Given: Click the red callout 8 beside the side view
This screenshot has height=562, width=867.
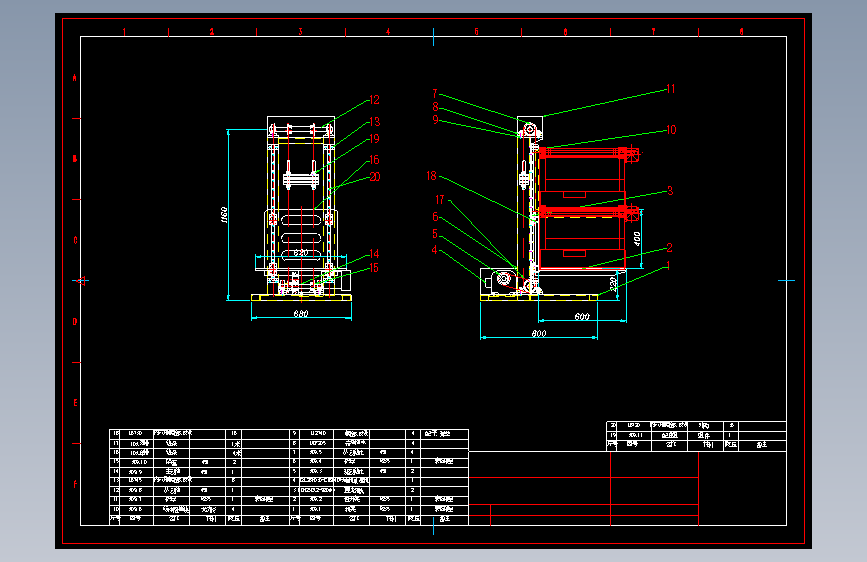Looking at the screenshot, I should [436, 107].
